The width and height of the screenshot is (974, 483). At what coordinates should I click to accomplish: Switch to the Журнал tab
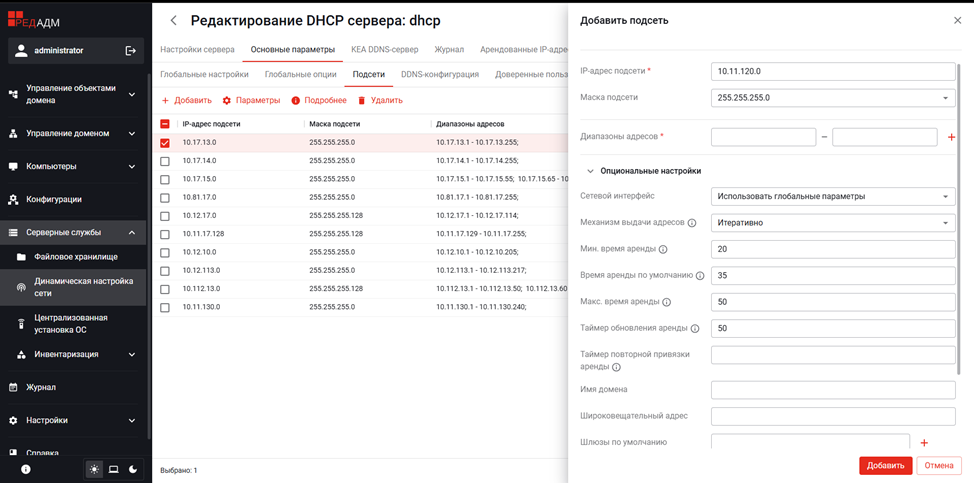click(449, 50)
